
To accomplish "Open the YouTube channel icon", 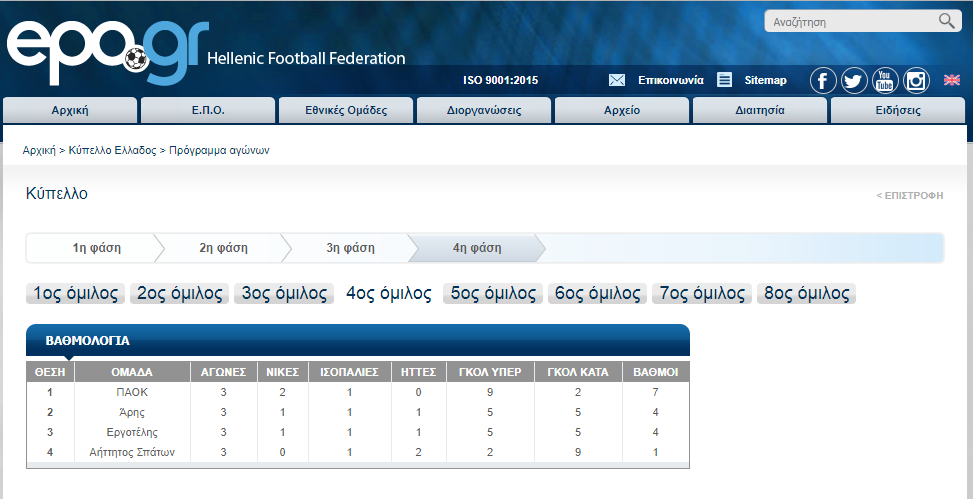I will point(885,81).
